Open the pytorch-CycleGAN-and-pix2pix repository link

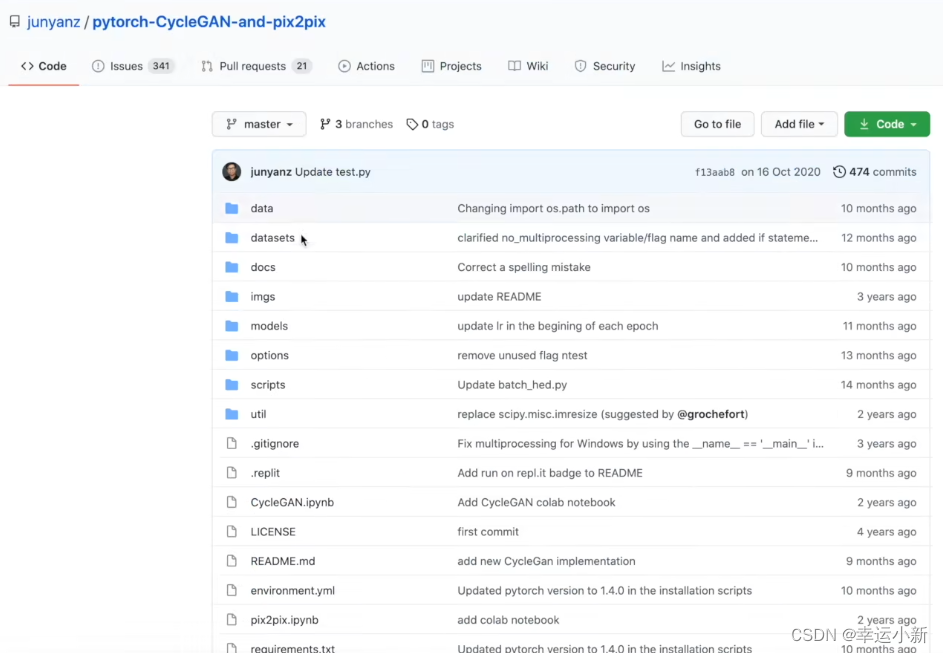(209, 22)
